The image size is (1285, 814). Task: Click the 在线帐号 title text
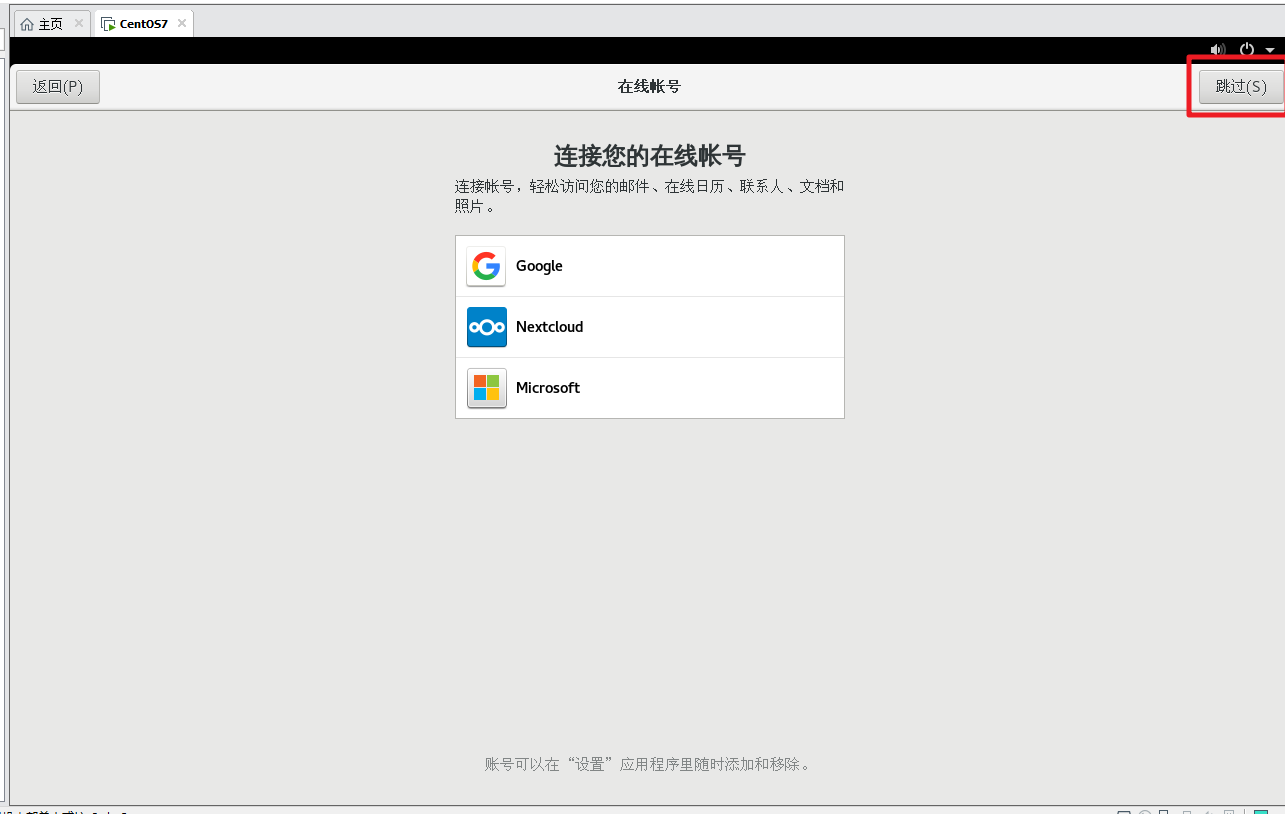(x=649, y=87)
